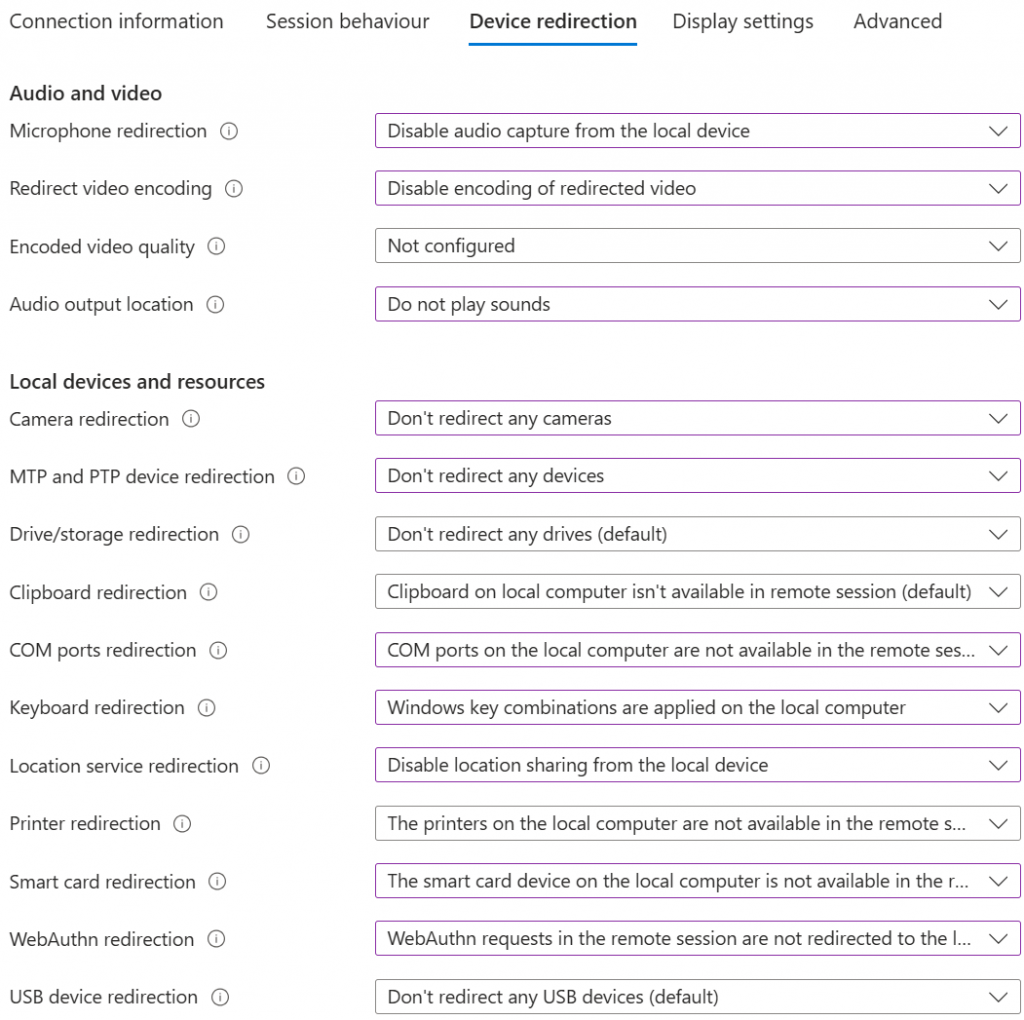Viewport: 1024px width, 1020px height.
Task: Click info icon beside Encoded video quality
Action: (x=216, y=247)
